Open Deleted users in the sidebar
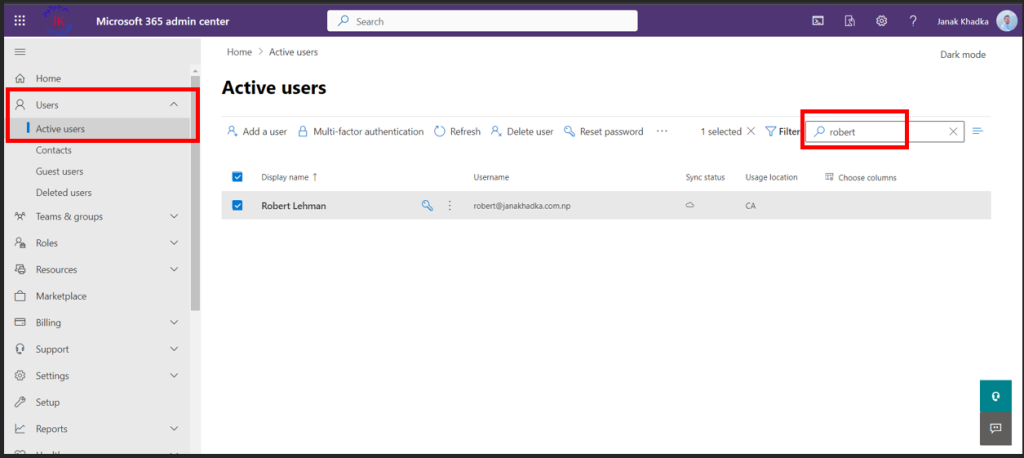 63,193
